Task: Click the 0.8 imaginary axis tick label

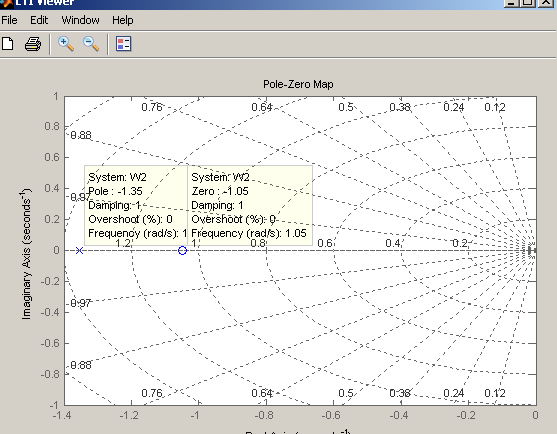Action: [52, 126]
